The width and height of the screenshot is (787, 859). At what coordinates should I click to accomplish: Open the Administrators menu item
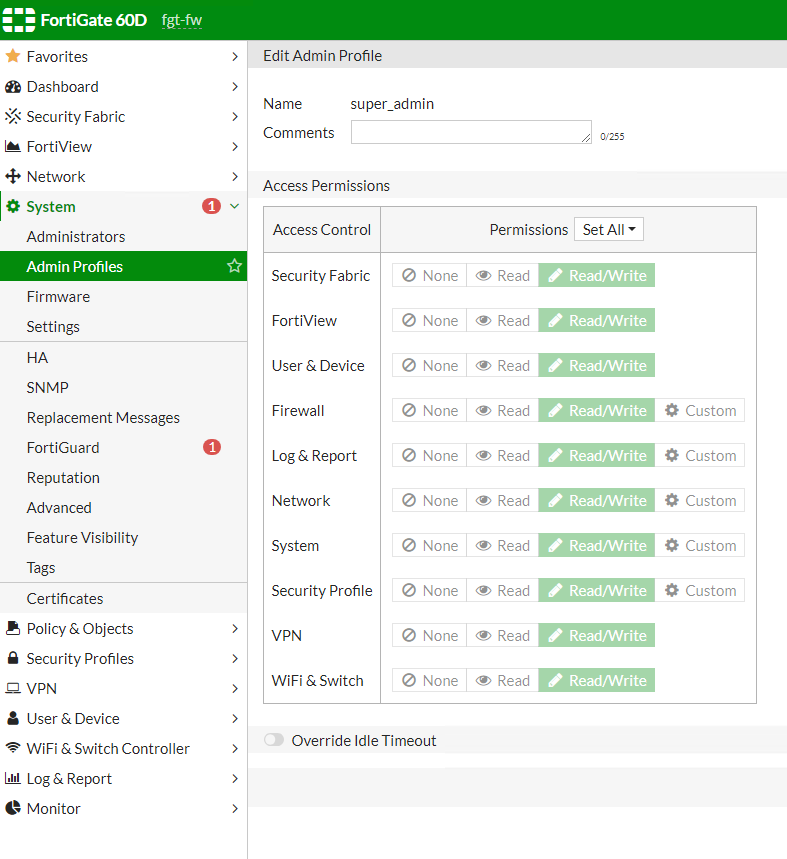[x=76, y=237]
